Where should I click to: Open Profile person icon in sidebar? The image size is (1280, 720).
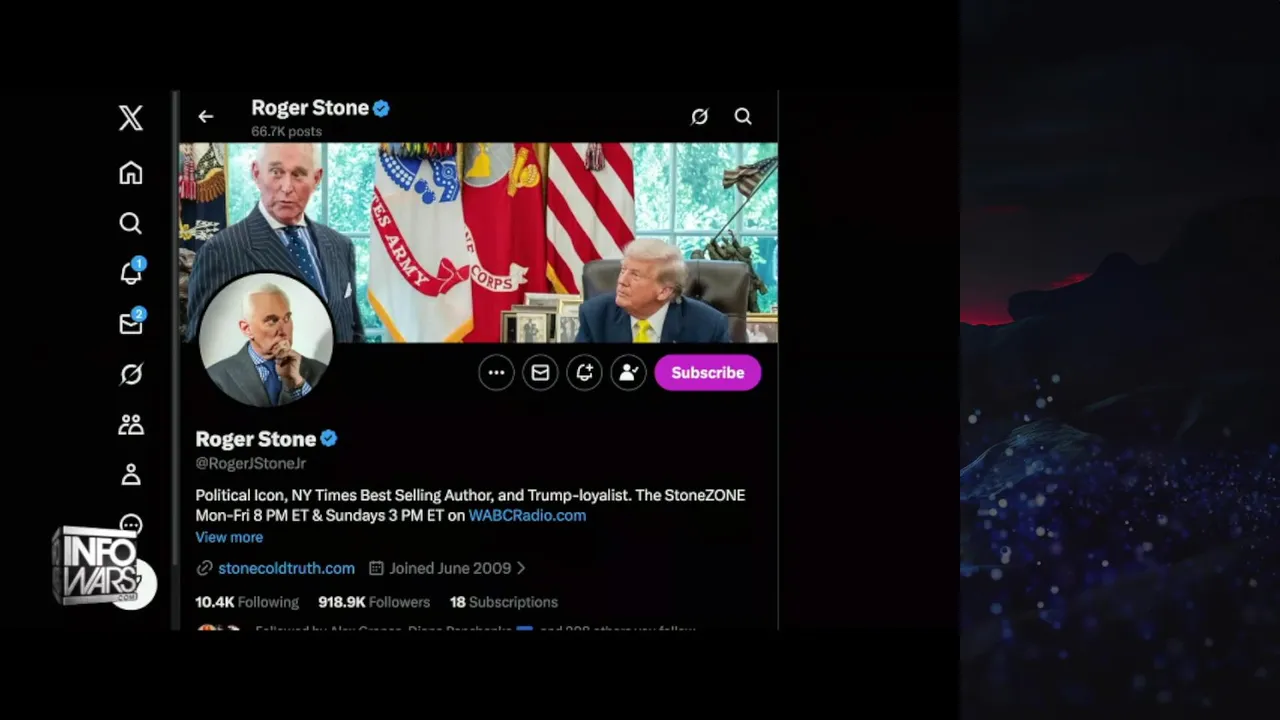[131, 475]
